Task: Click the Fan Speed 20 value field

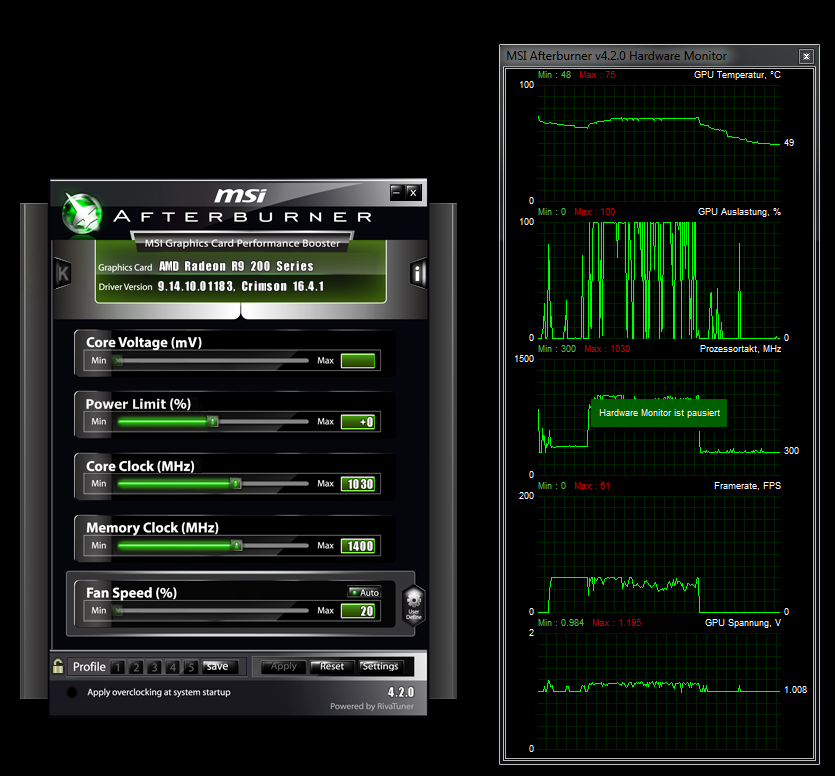Action: [x=358, y=611]
